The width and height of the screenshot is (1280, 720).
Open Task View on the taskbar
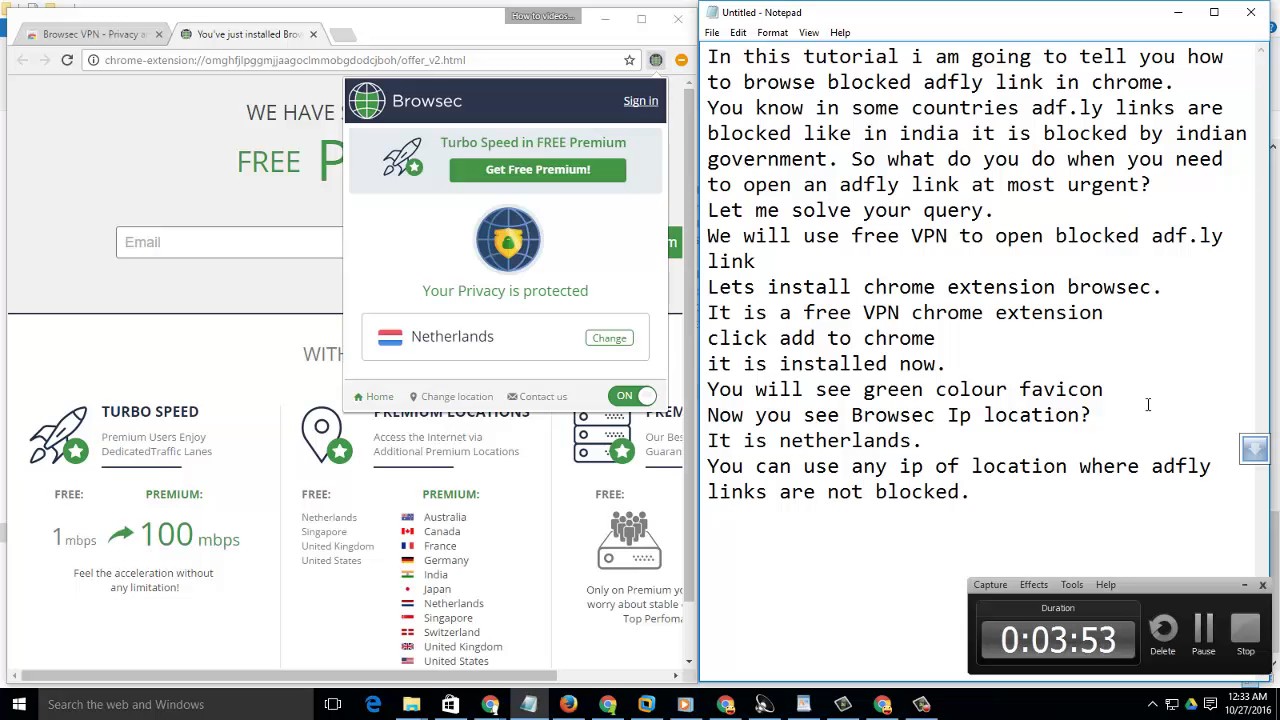(x=333, y=704)
